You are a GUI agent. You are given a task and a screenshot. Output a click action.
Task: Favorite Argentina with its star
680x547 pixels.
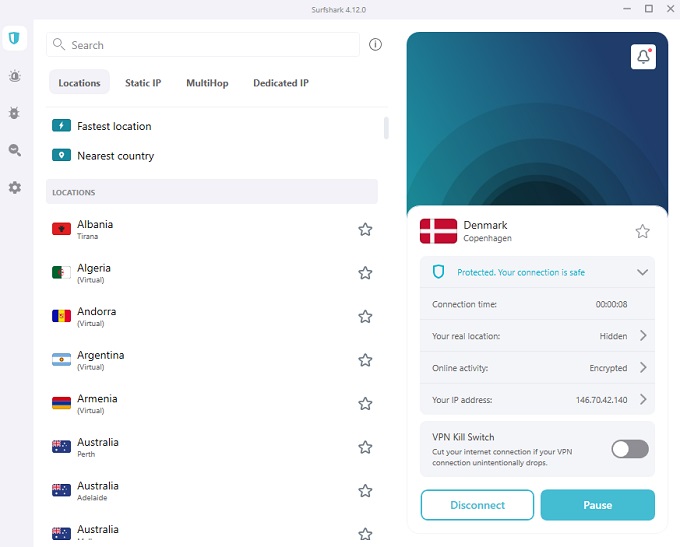tap(365, 360)
